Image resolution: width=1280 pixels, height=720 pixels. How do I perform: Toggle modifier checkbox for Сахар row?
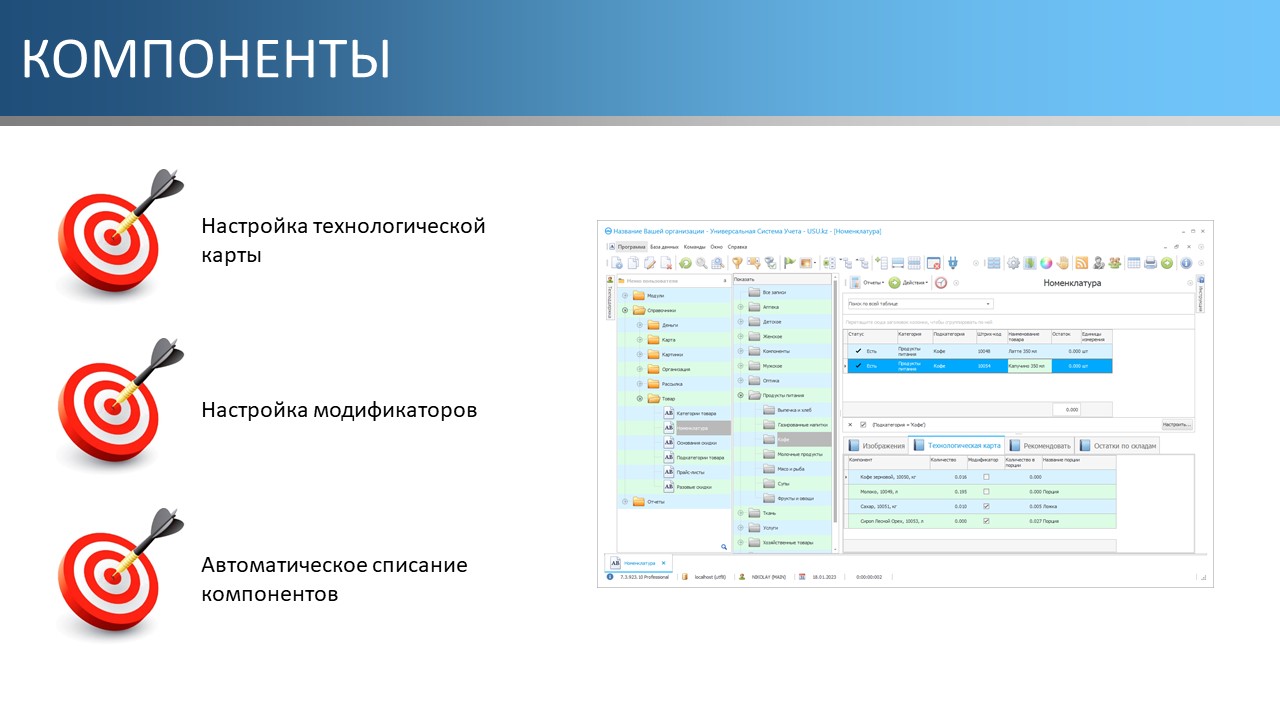986,506
